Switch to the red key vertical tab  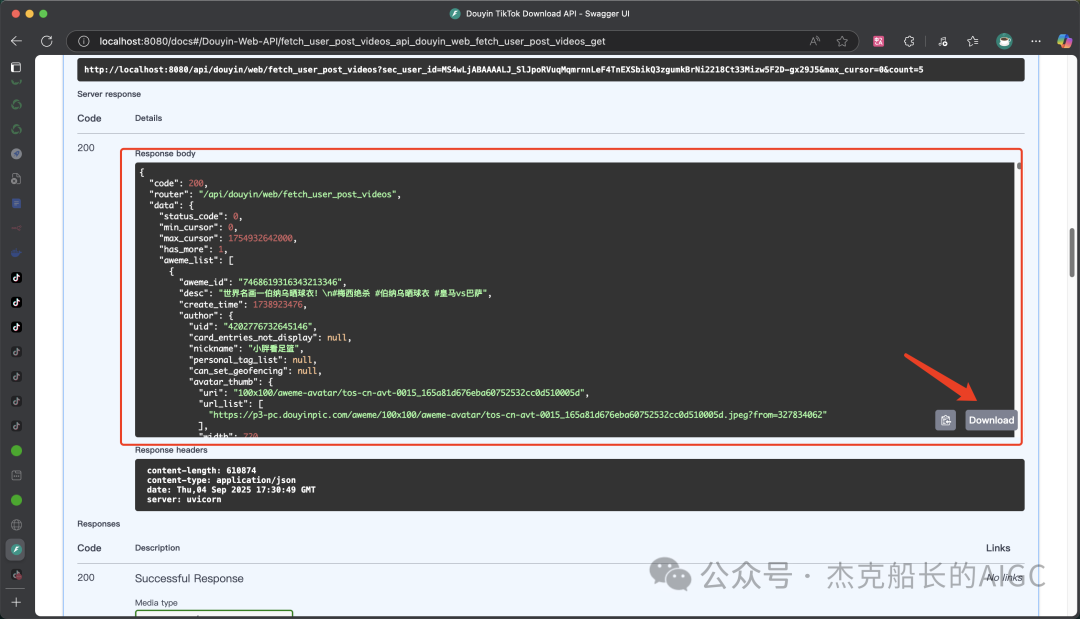[x=17, y=228]
